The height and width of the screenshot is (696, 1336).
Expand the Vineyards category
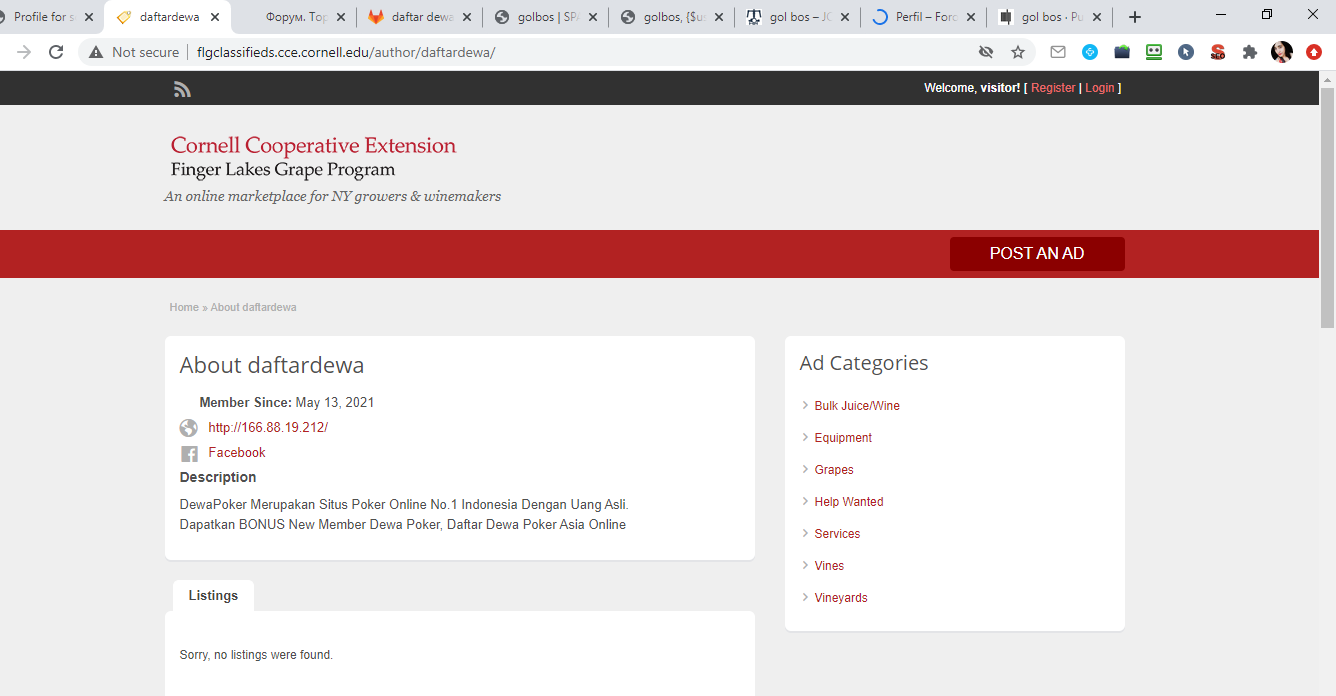[840, 598]
